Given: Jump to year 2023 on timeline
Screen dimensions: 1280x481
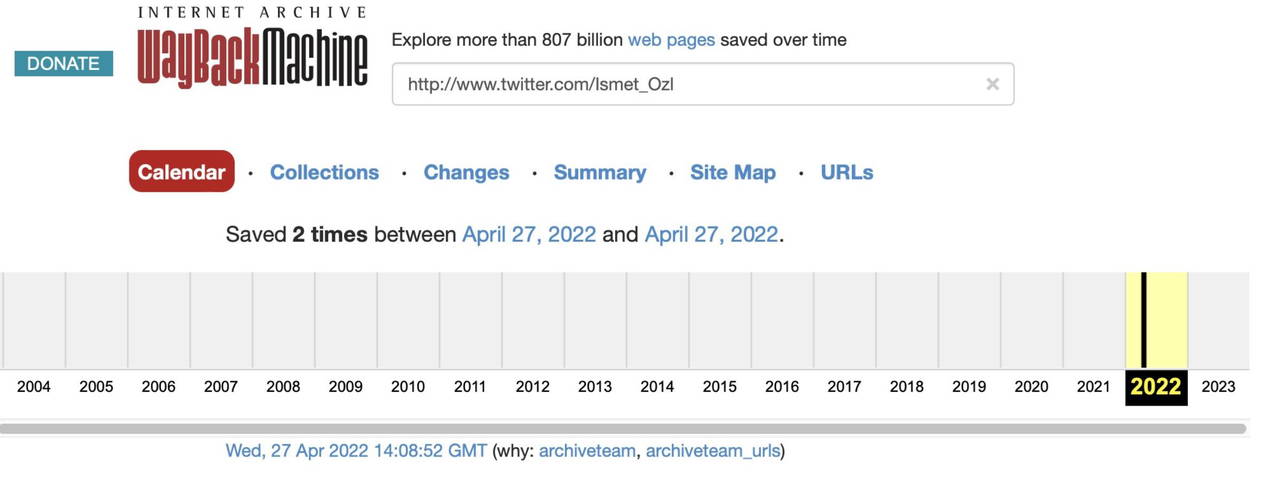Looking at the screenshot, I should 1218,387.
